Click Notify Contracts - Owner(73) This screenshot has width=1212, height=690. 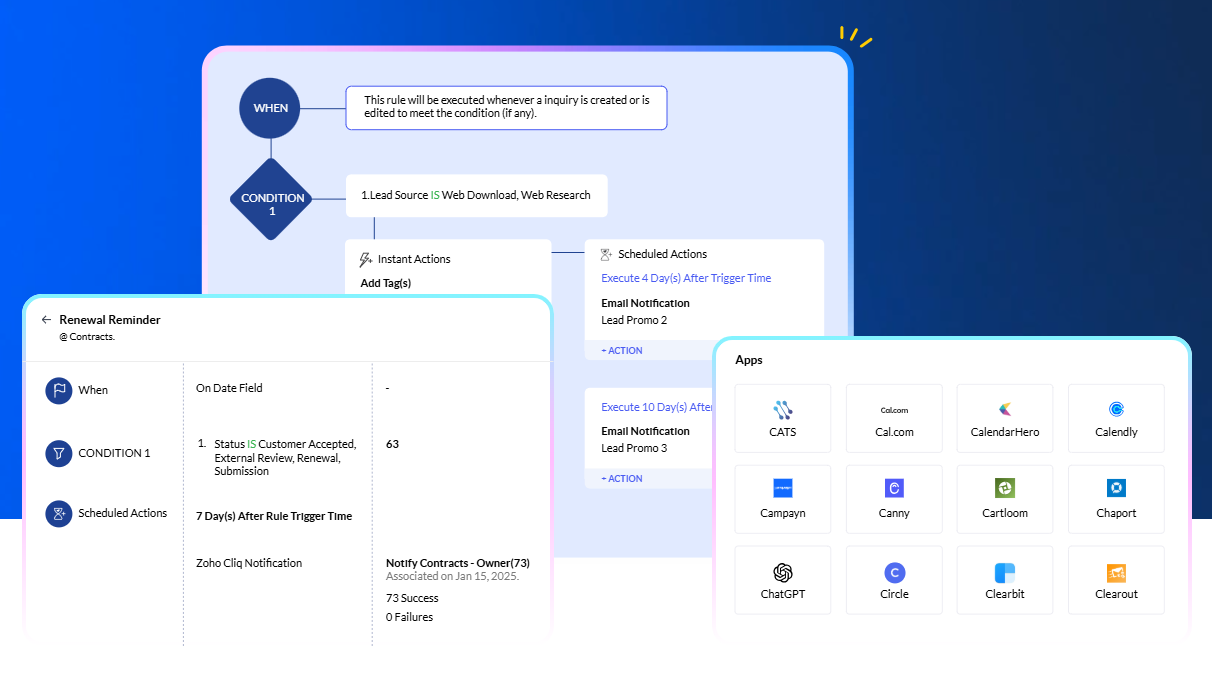(458, 563)
